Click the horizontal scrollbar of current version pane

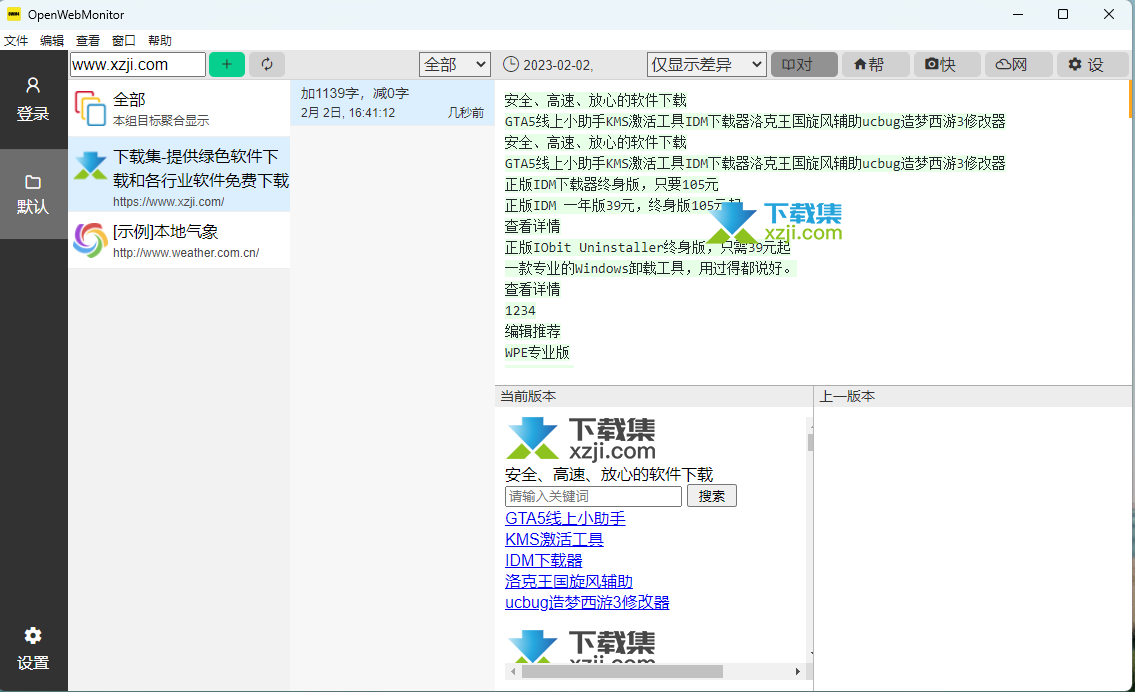coord(622,671)
